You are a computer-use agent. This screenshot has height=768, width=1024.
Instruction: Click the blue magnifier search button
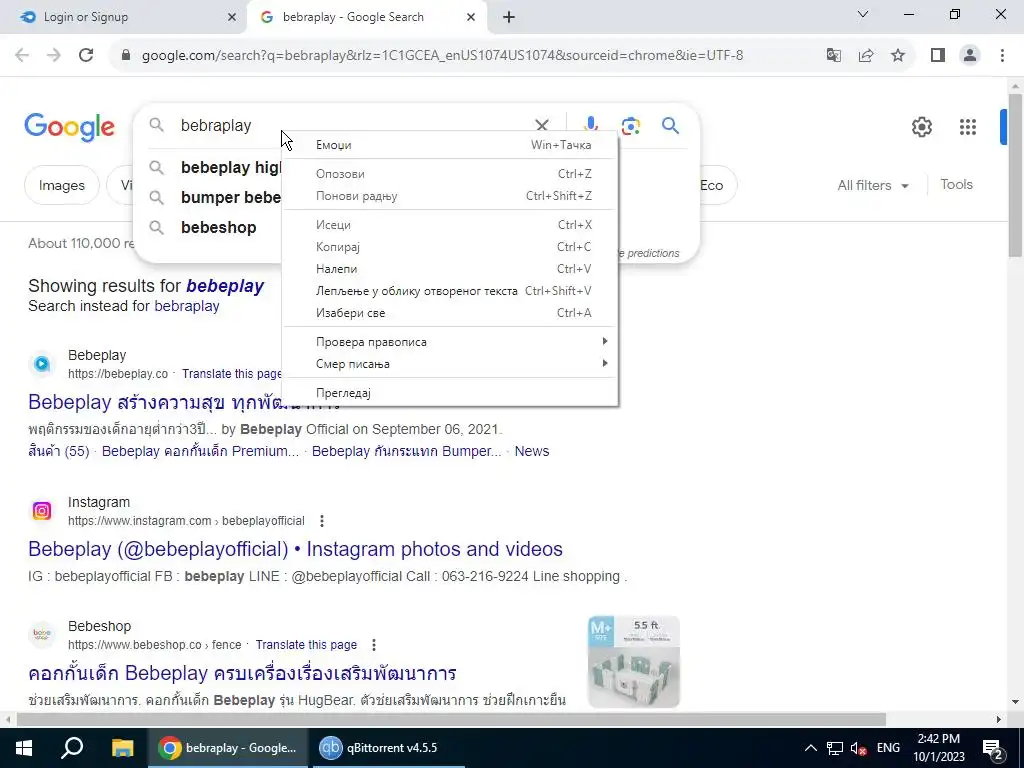[670, 125]
